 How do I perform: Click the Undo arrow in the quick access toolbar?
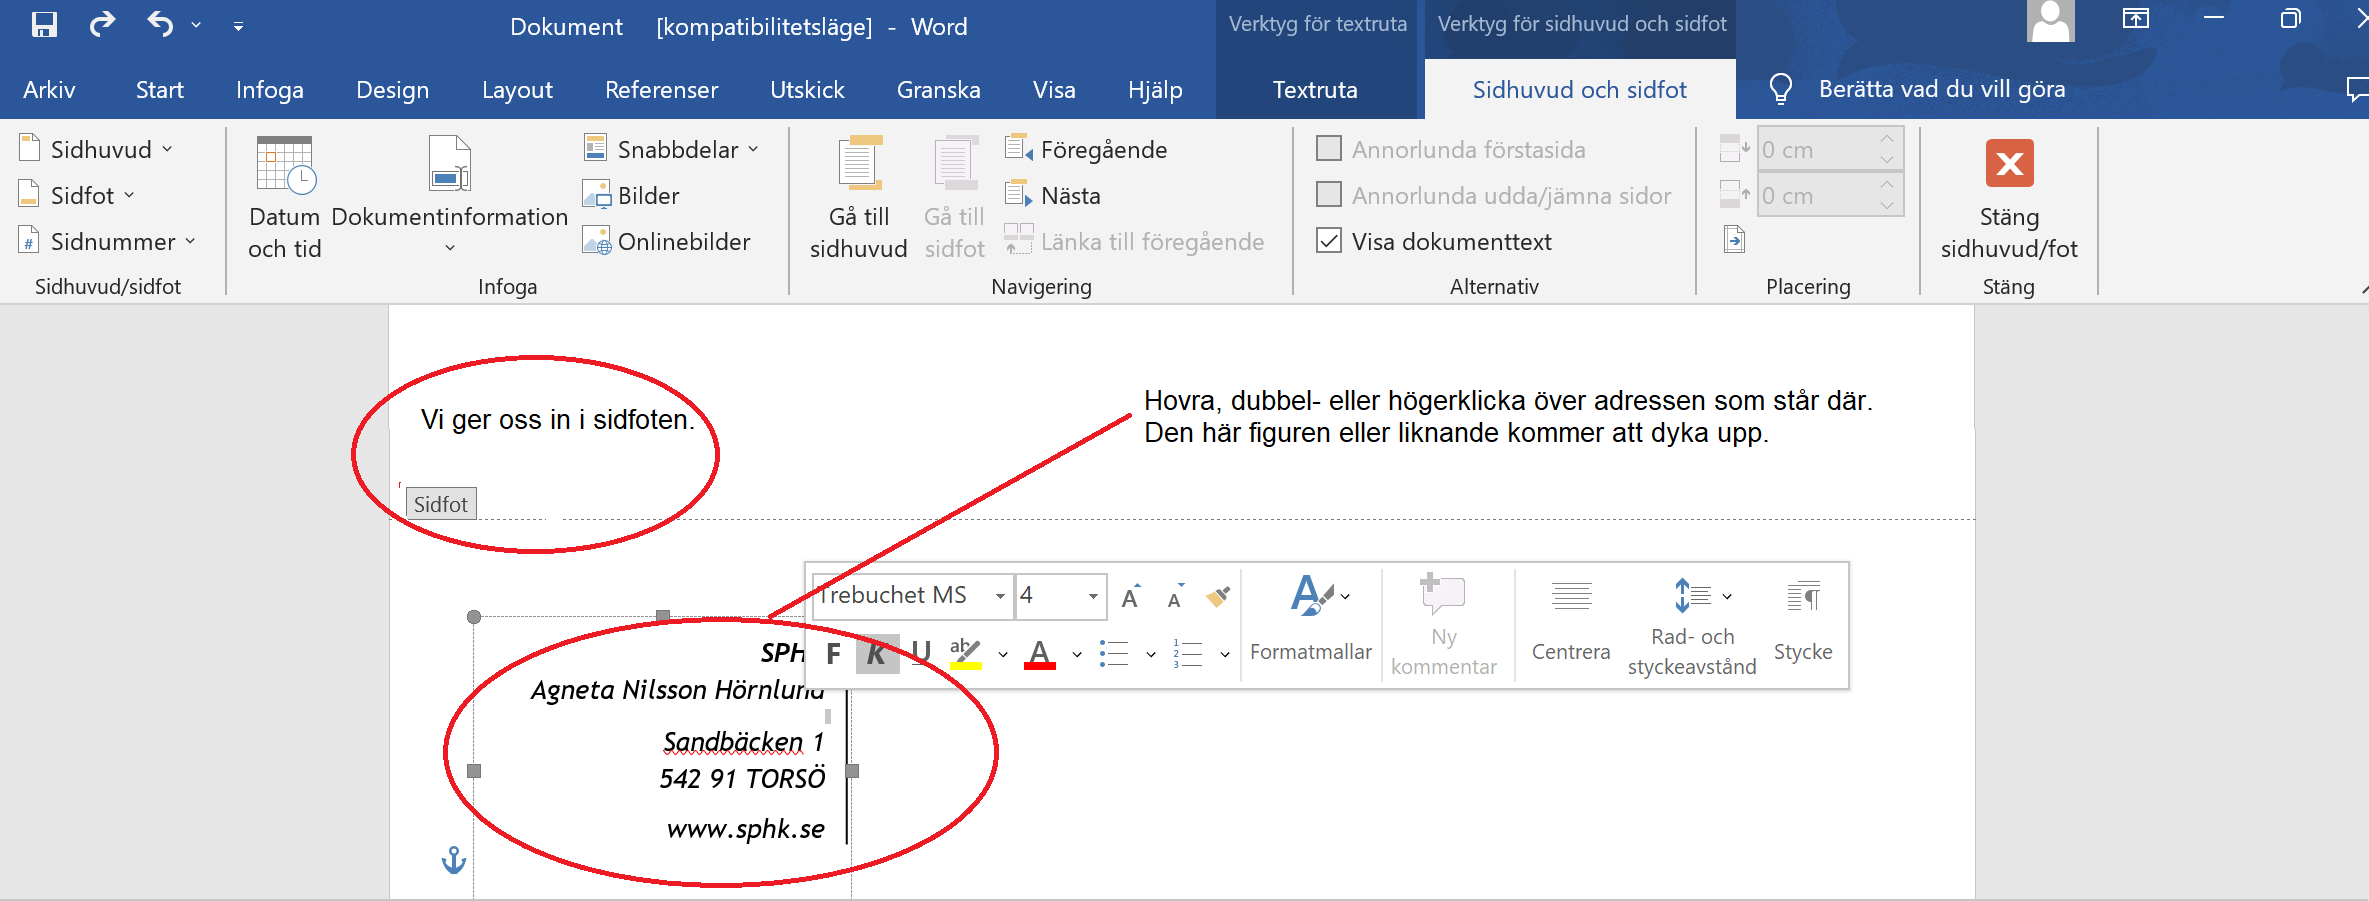160,24
